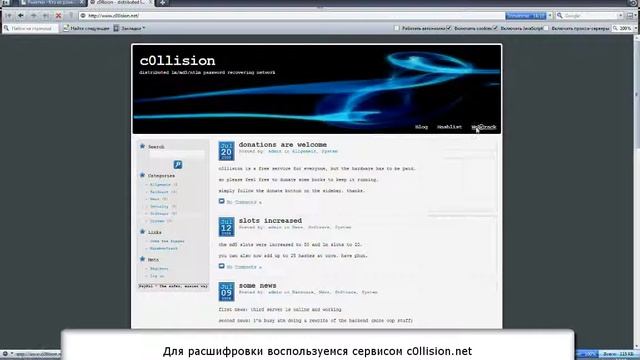Viewport: 640px width, 360px height.
Task: Click No Comments under donations post
Action: (244, 202)
